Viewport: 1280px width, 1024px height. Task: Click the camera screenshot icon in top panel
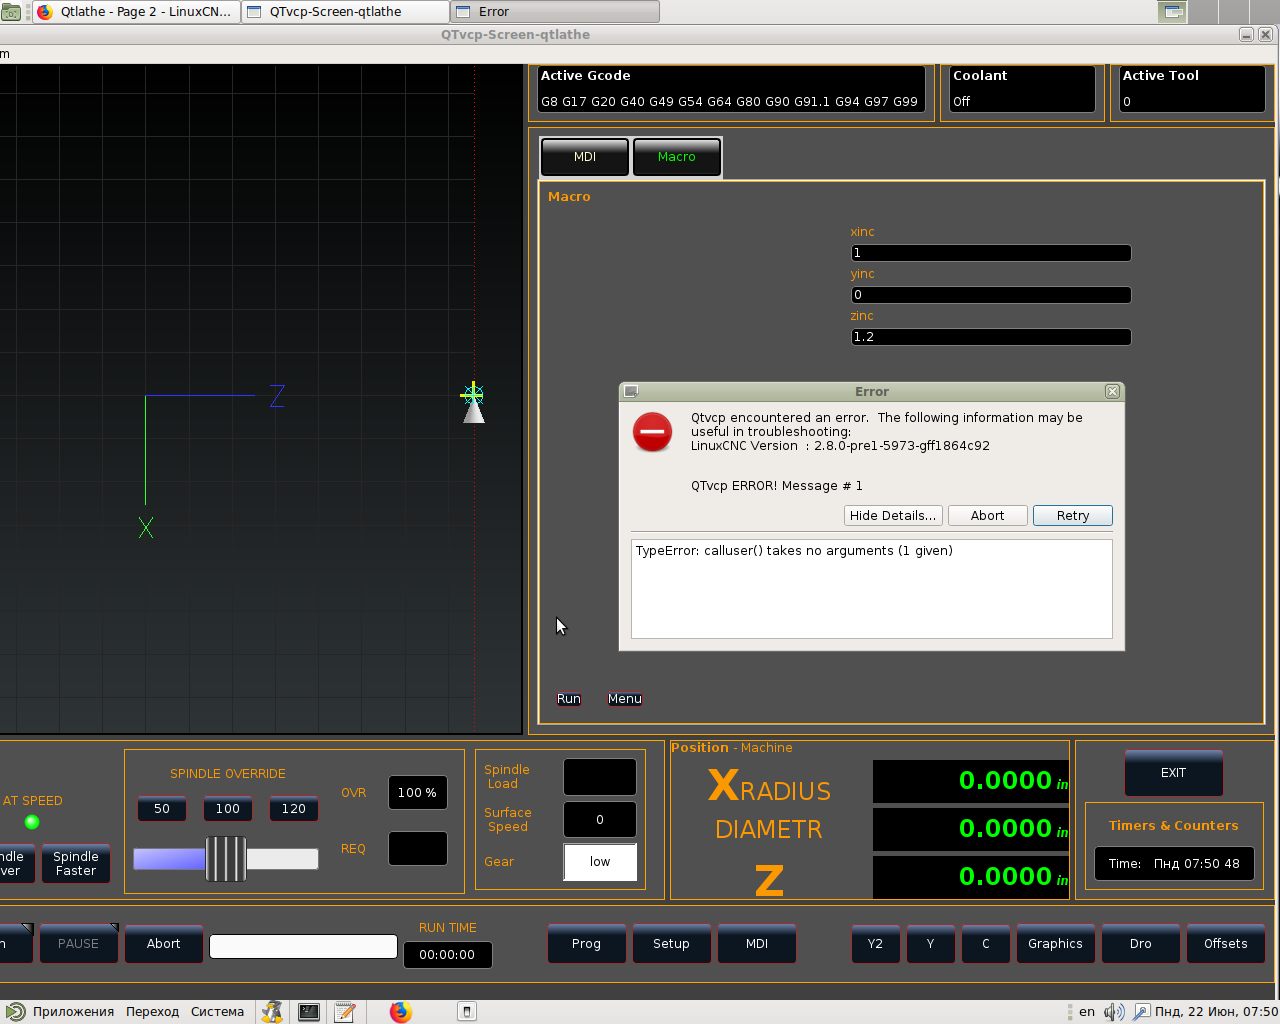11,12
